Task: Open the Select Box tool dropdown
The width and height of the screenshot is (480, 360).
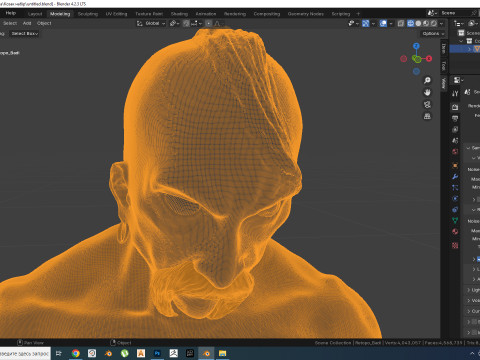Action: coord(25,34)
